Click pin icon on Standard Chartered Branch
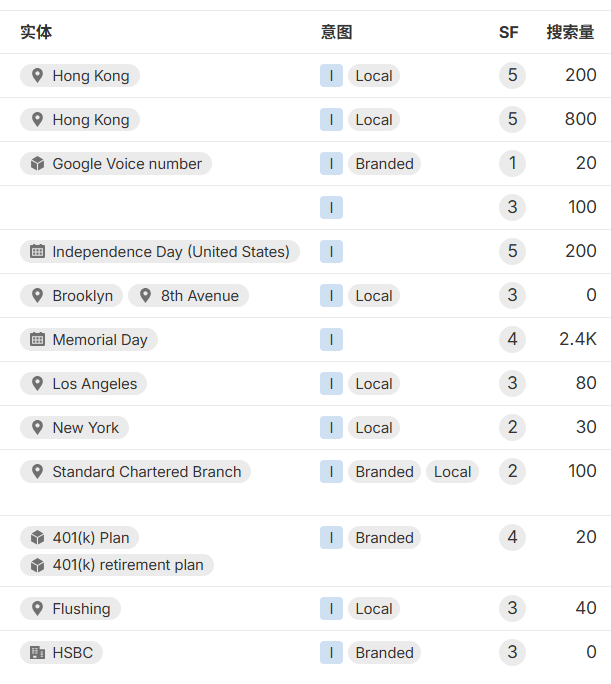The width and height of the screenshot is (611, 684). (x=38, y=472)
